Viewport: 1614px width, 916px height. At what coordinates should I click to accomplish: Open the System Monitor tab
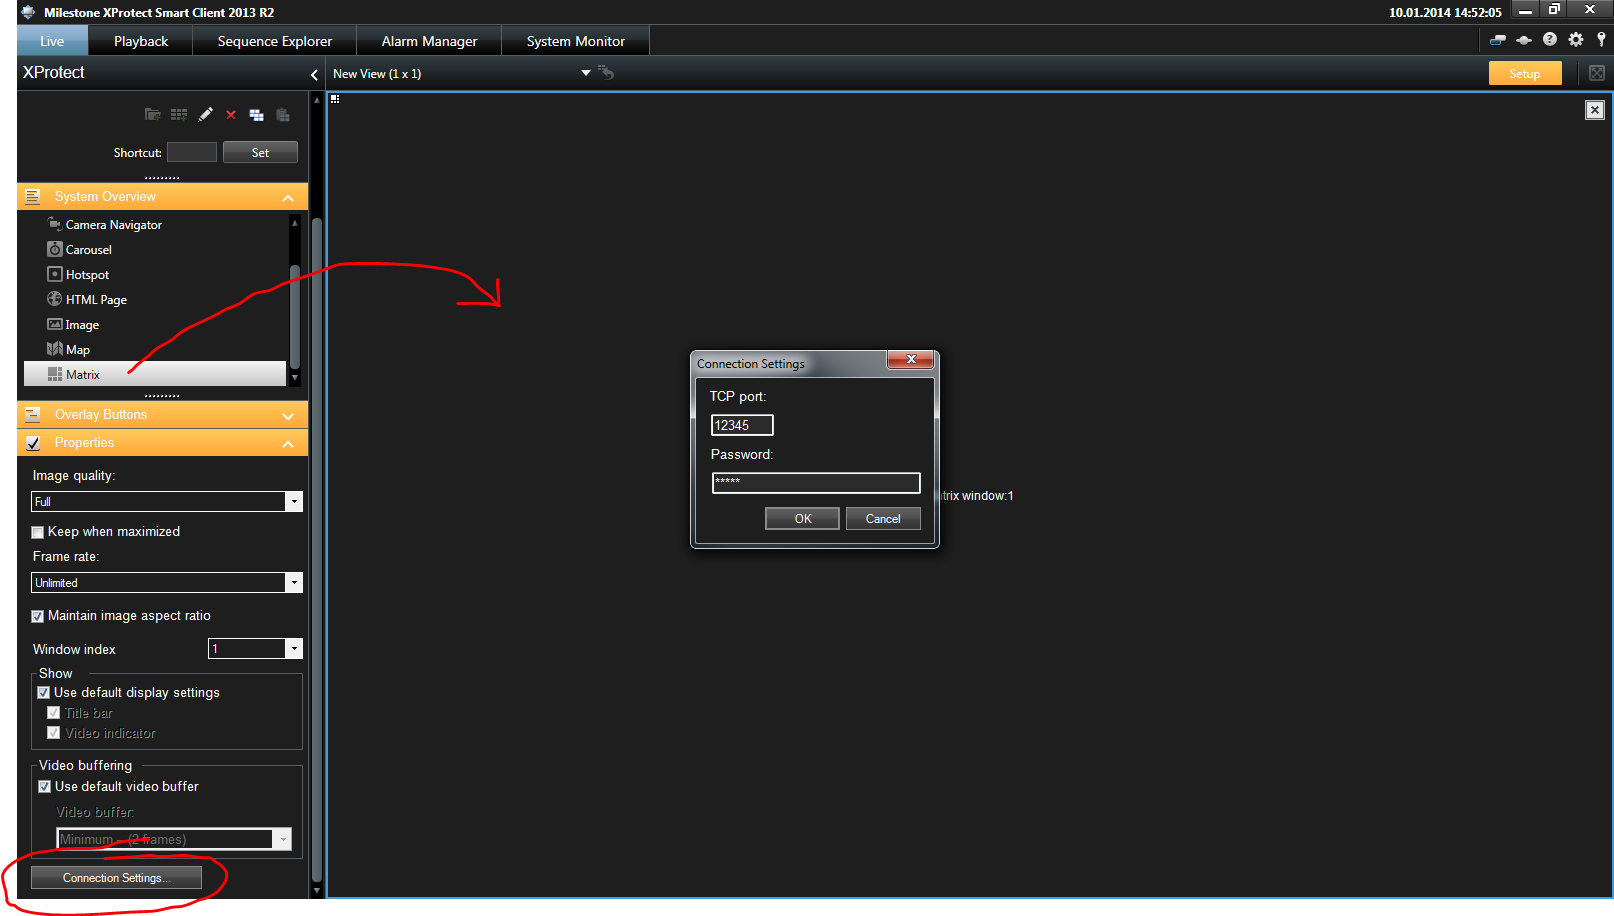click(x=576, y=41)
